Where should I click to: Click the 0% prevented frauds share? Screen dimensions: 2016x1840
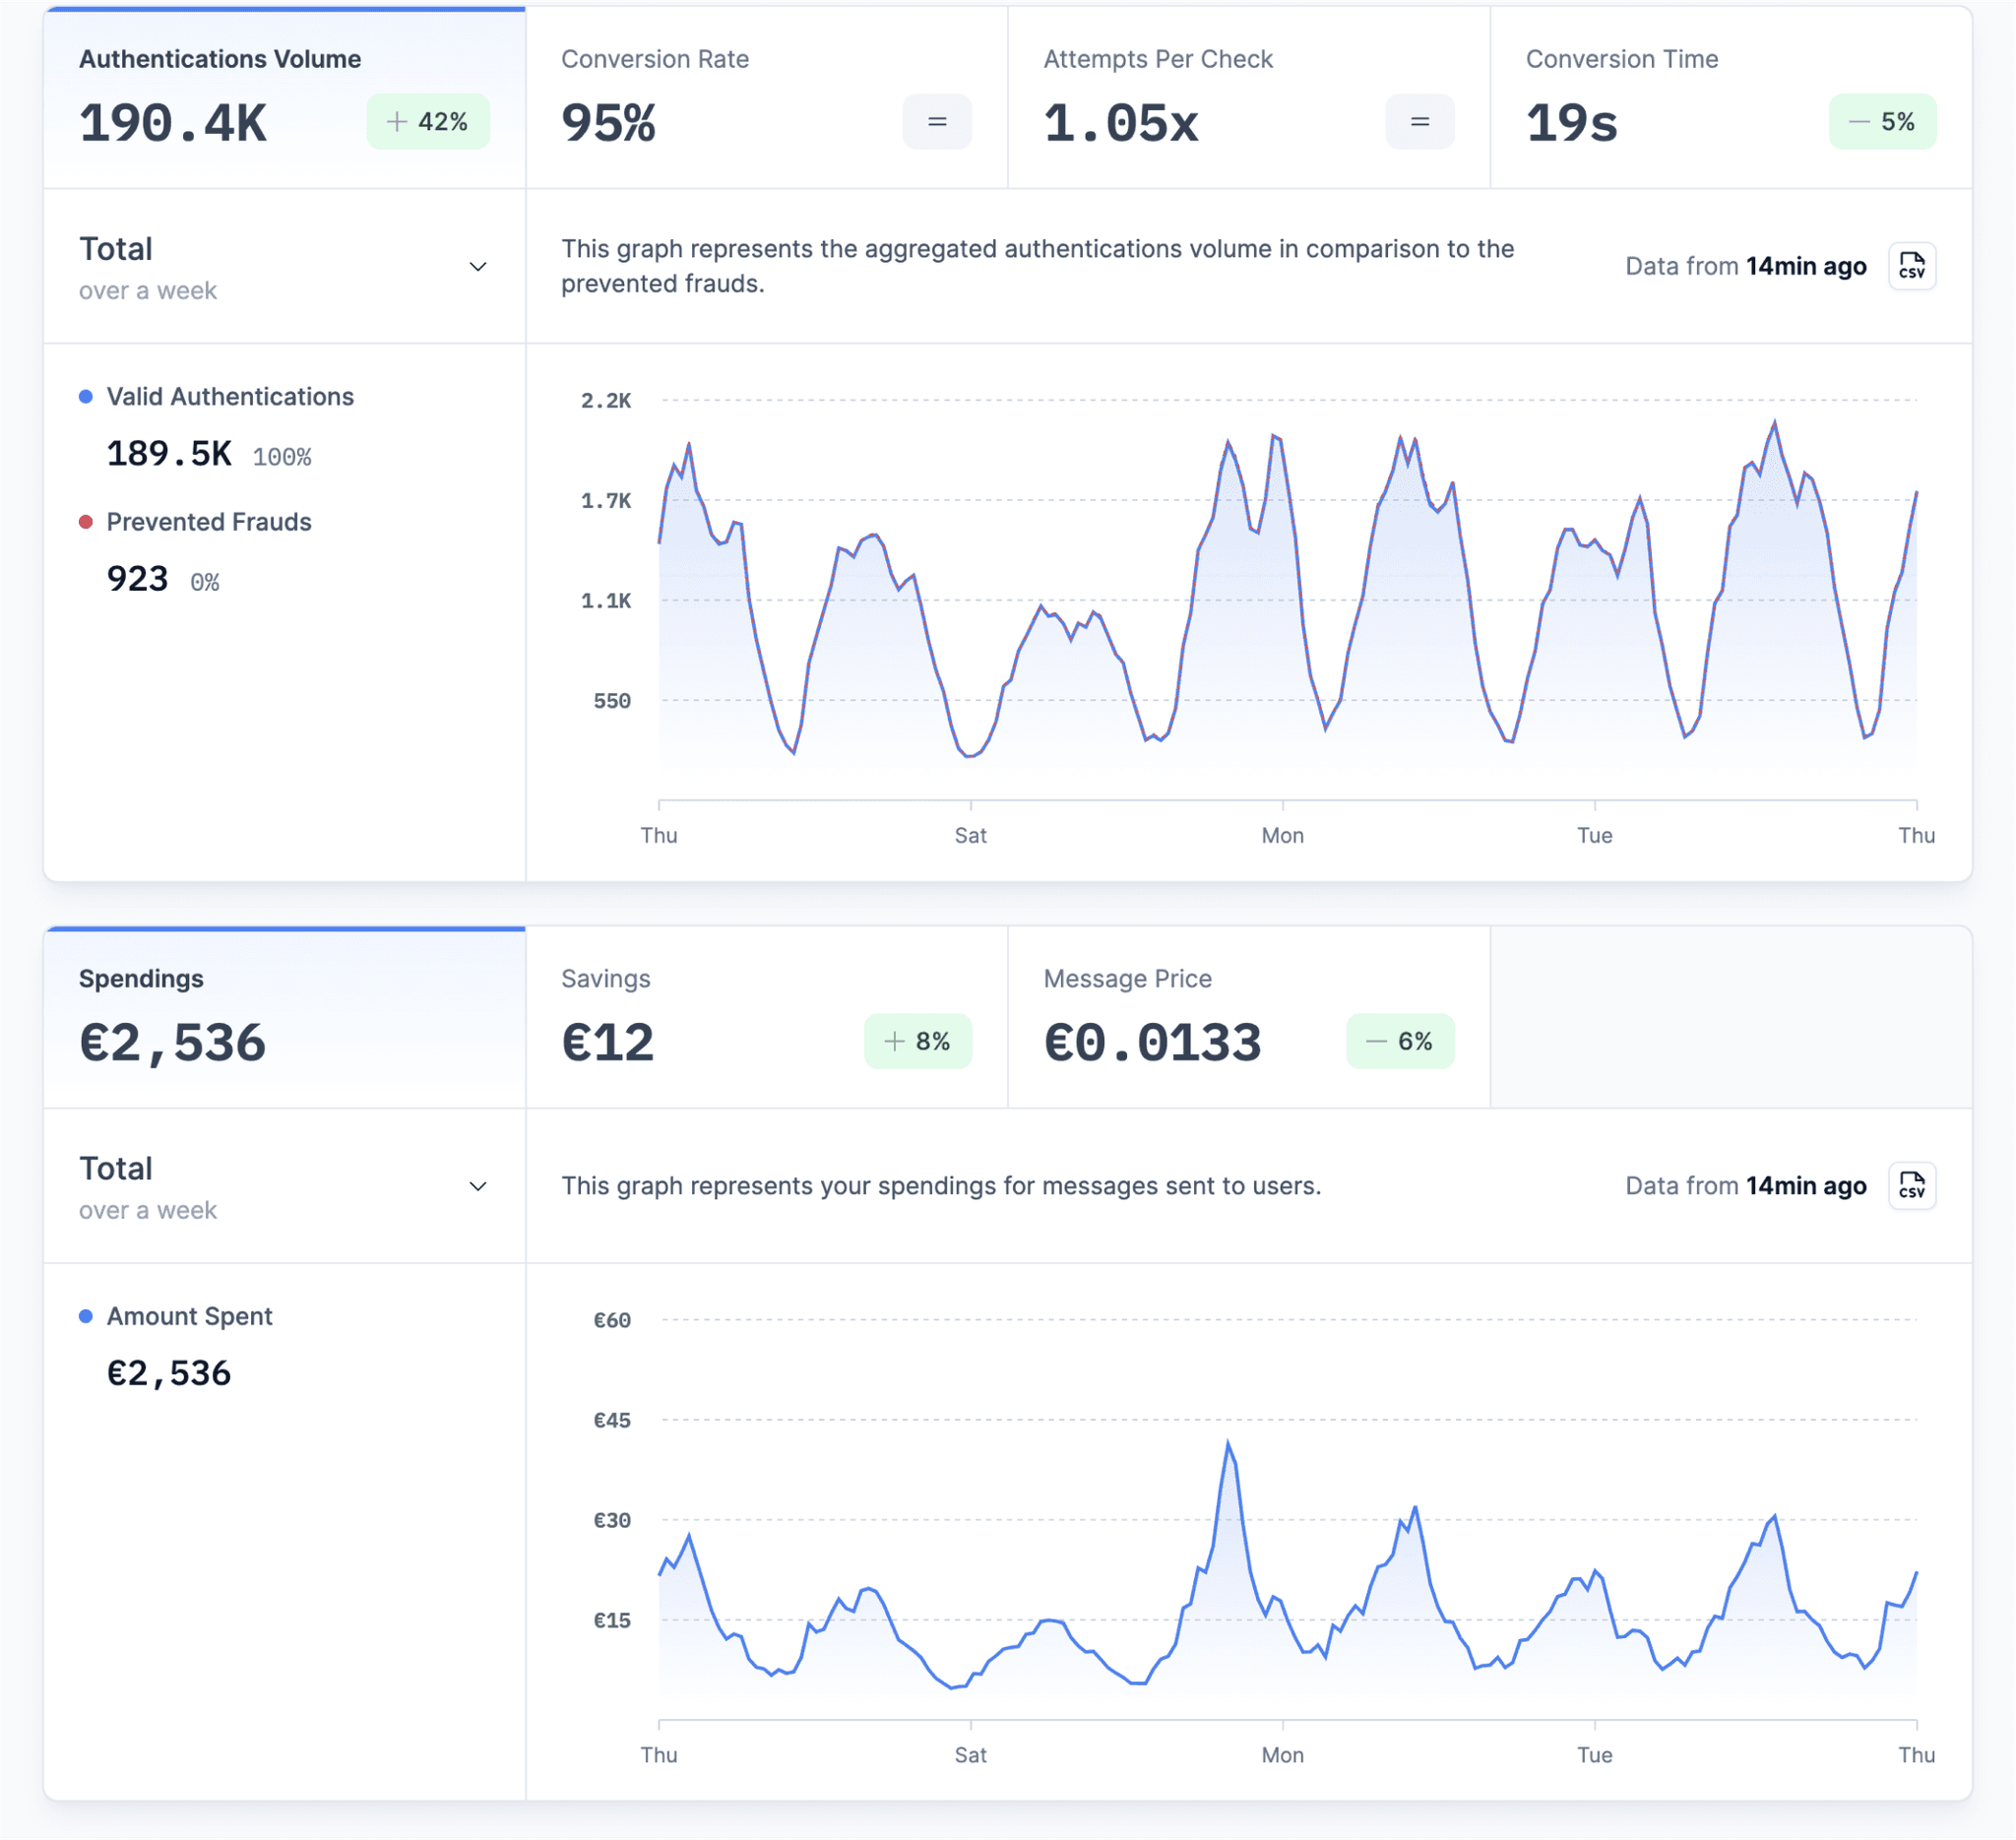[x=205, y=583]
